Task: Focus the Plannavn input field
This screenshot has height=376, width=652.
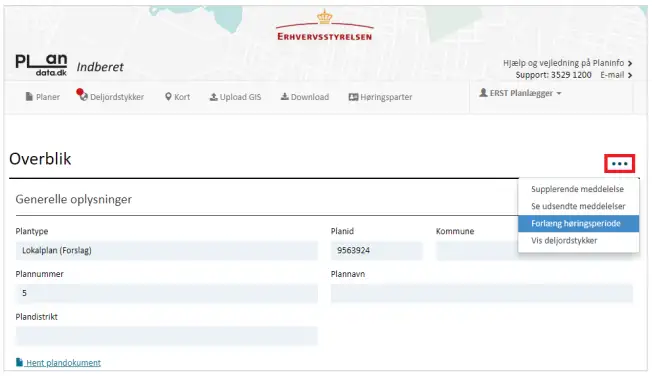Action: [x=482, y=293]
